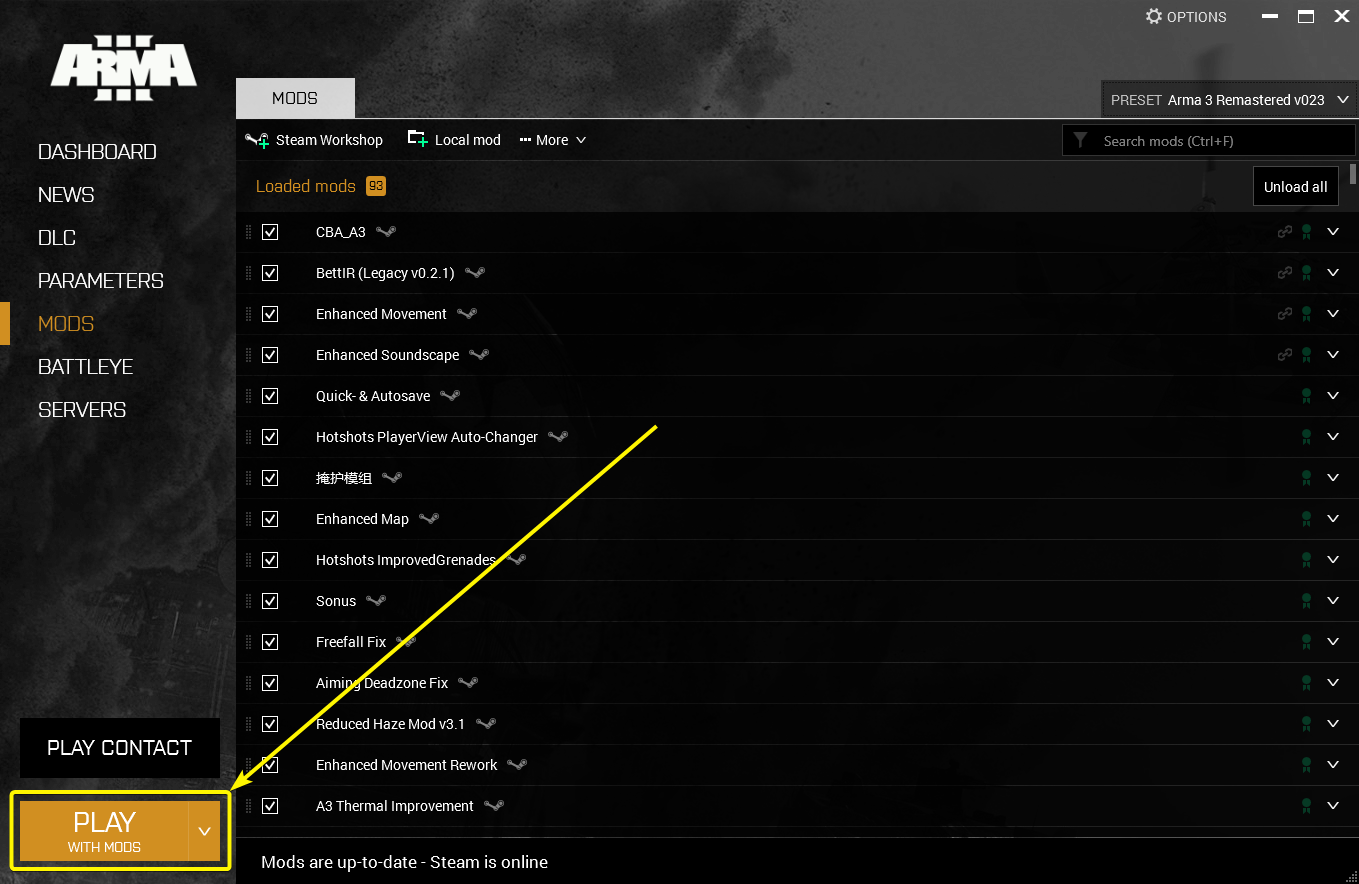Click the Unload all button

[1296, 187]
